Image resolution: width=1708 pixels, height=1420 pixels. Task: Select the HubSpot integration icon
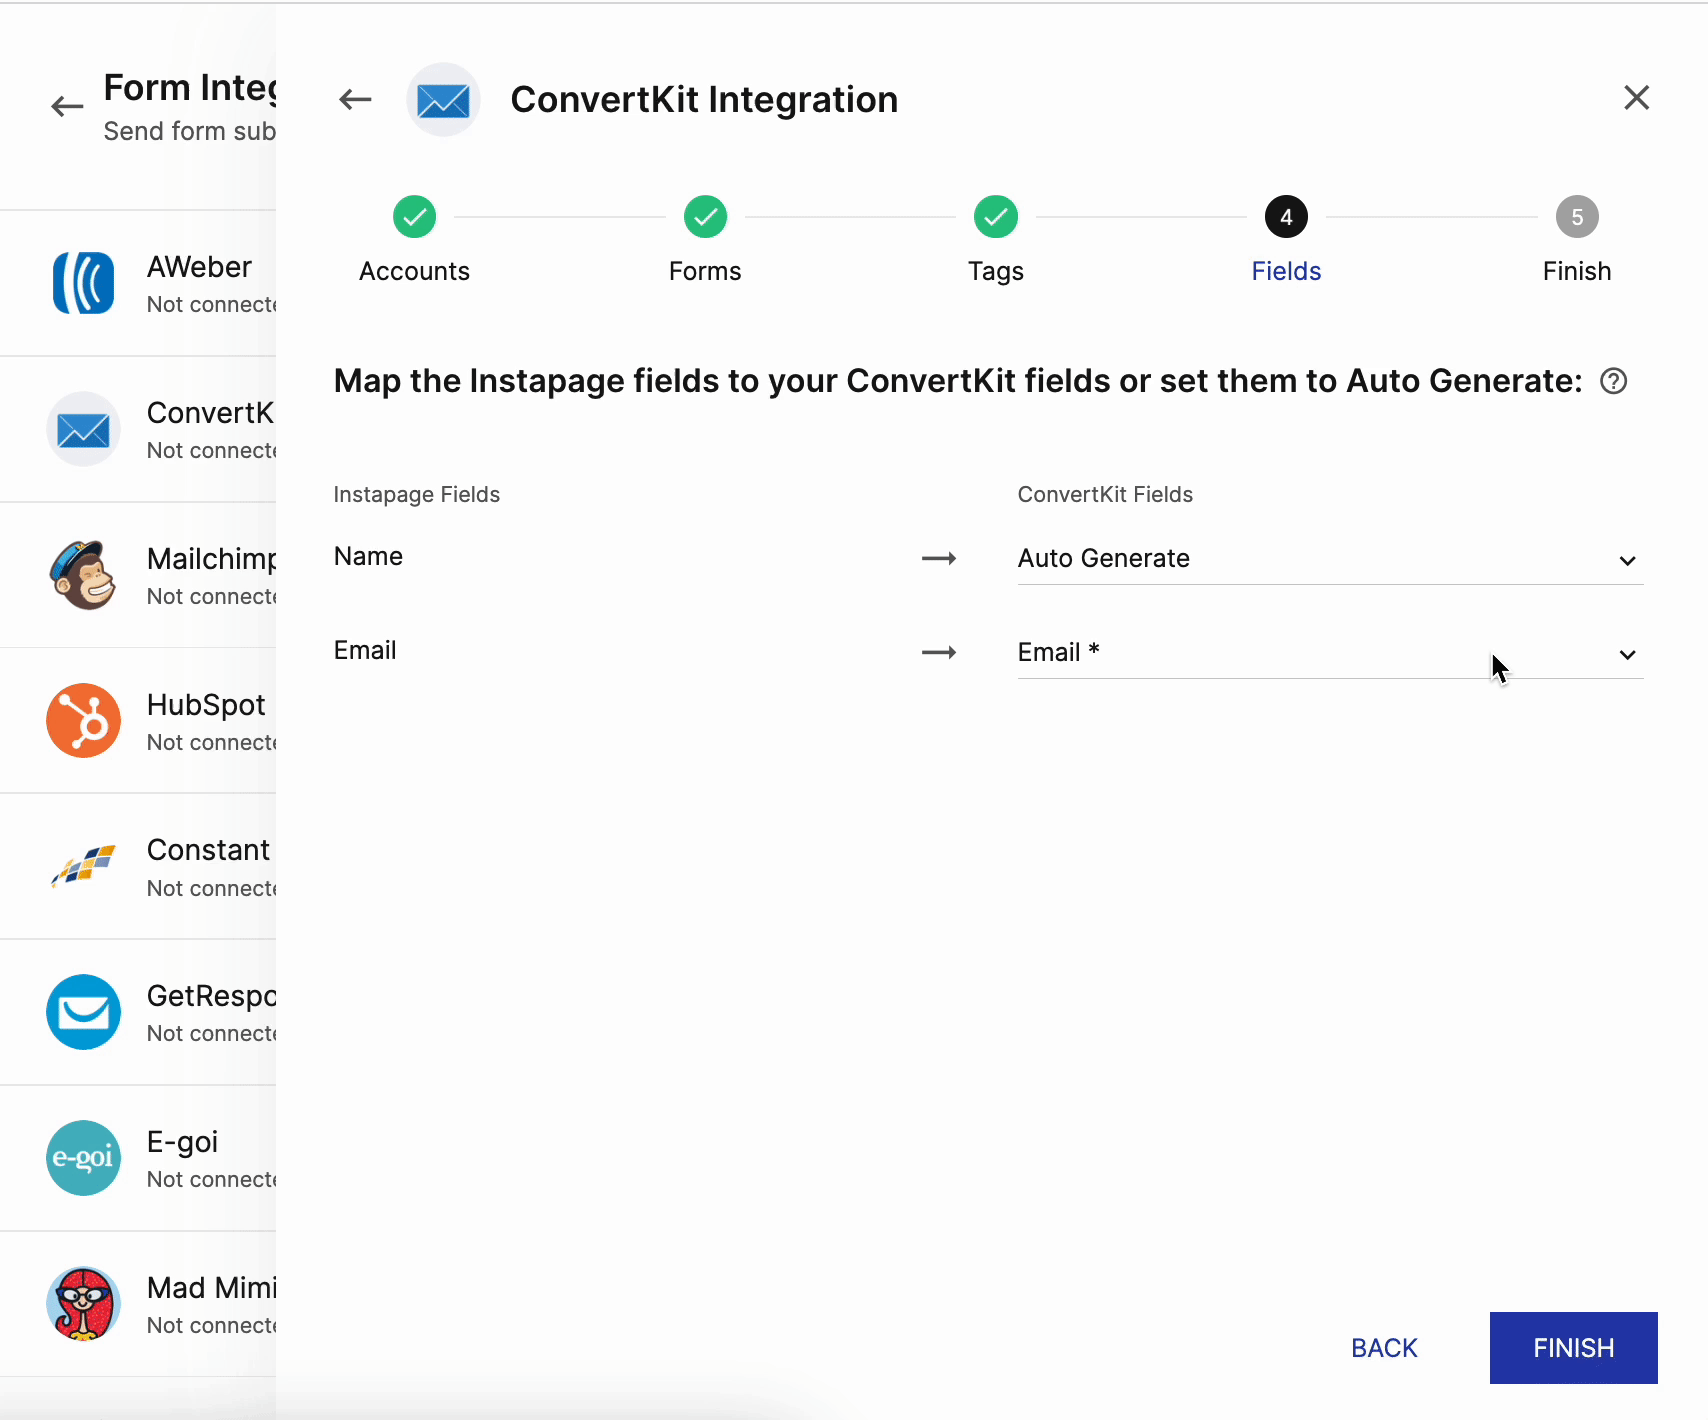click(83, 720)
